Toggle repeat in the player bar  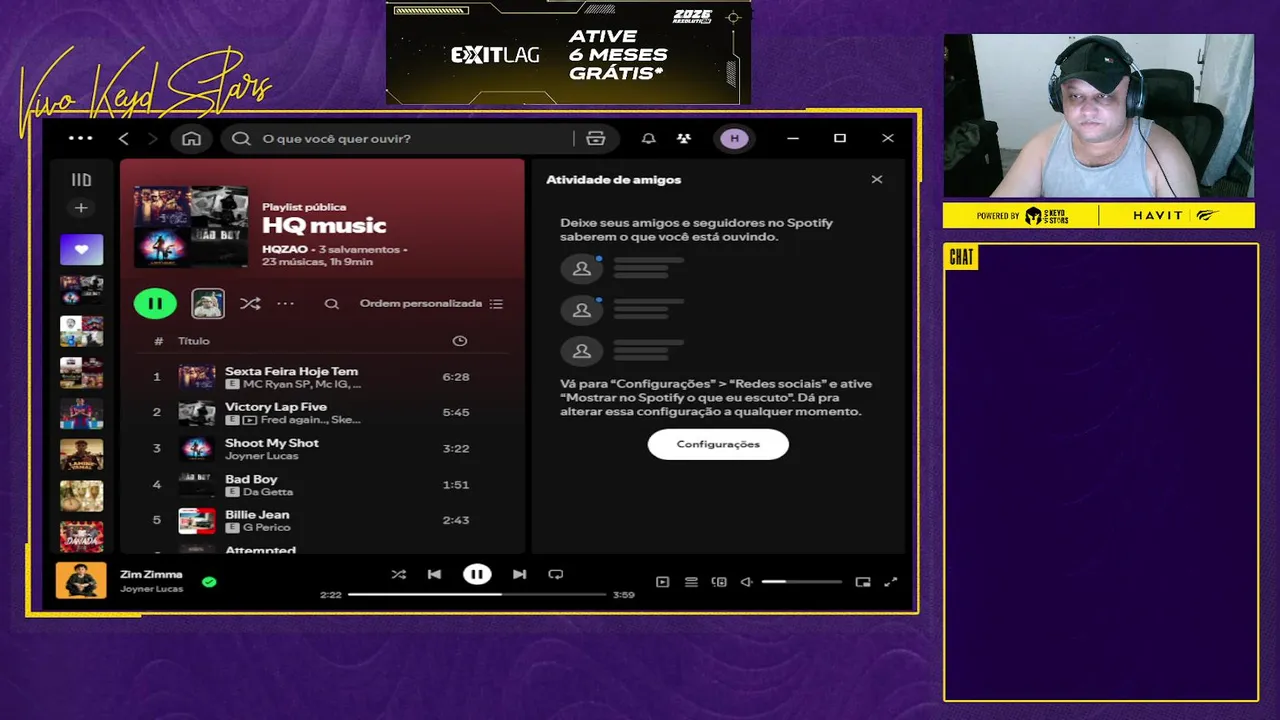[556, 574]
